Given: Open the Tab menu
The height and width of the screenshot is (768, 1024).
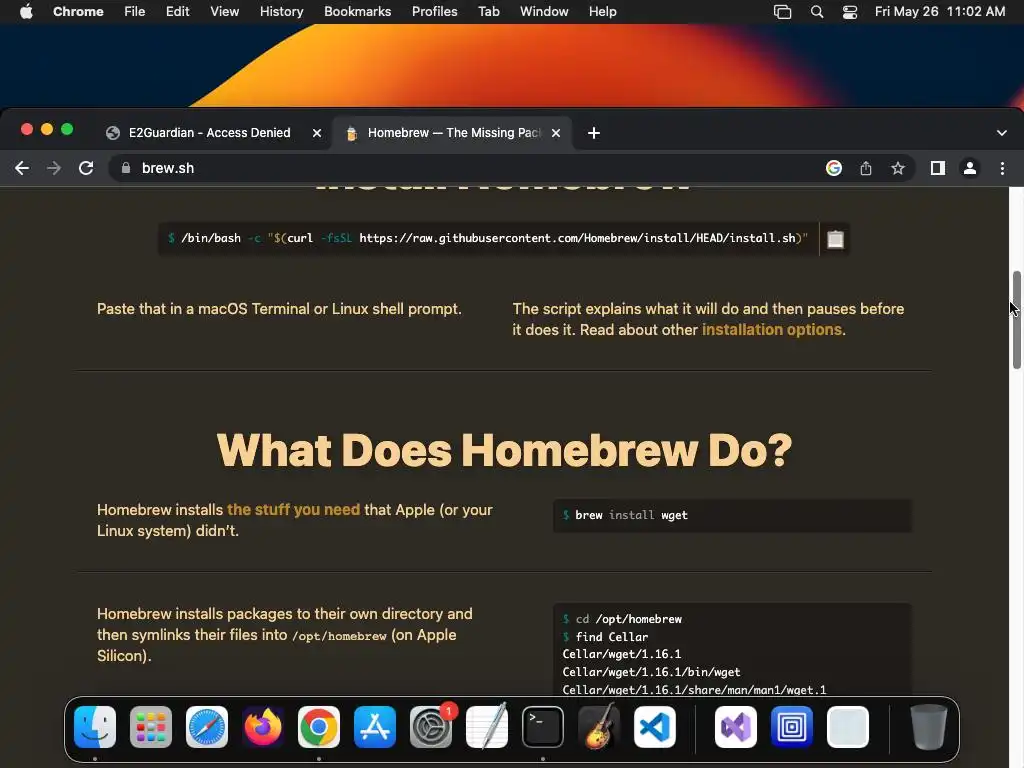Looking at the screenshot, I should 488,12.
